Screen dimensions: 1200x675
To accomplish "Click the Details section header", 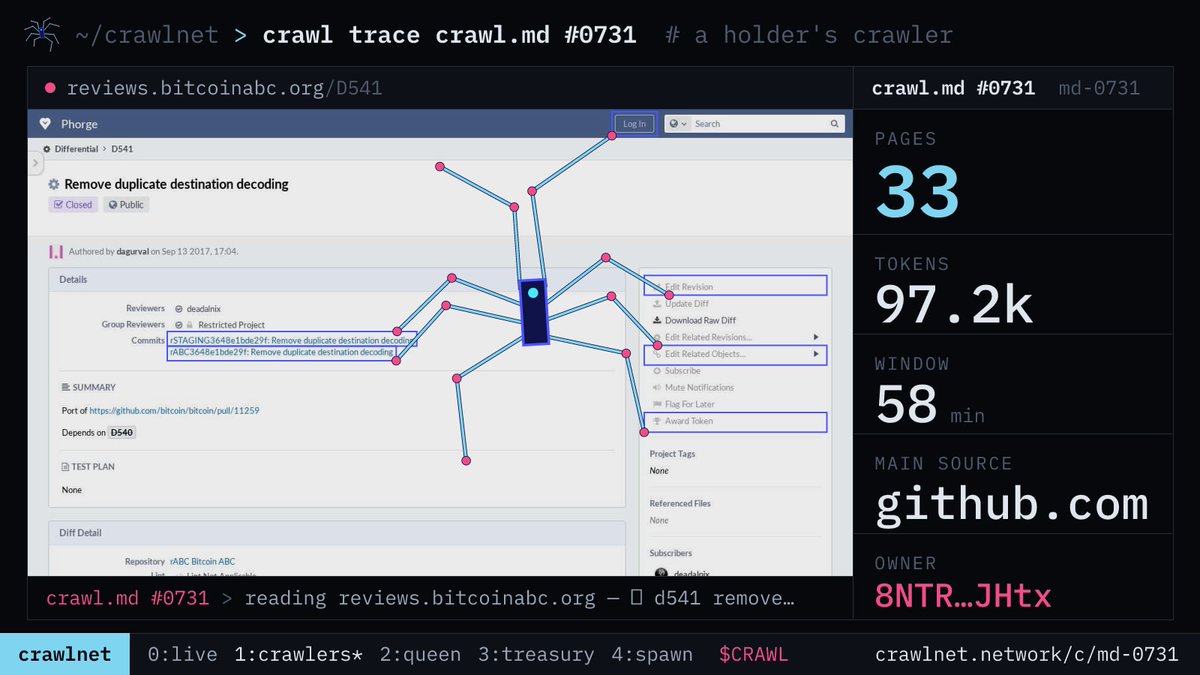I will 73,280.
